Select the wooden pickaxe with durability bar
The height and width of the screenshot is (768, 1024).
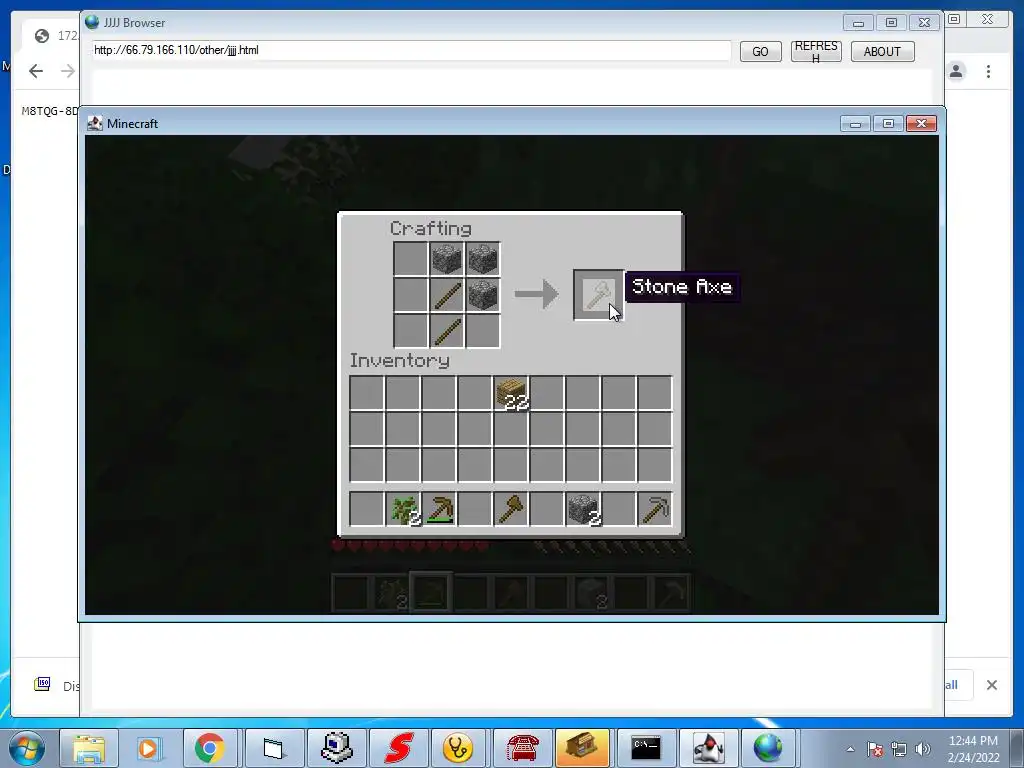click(439, 509)
